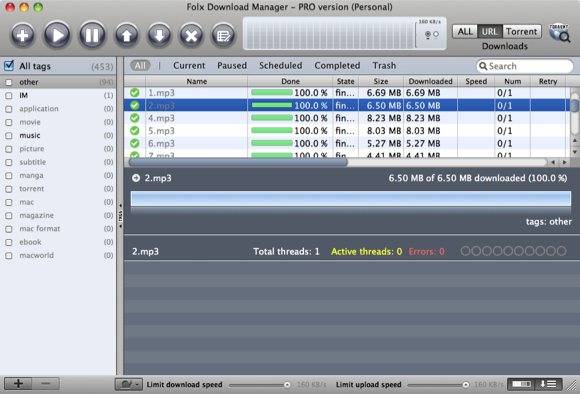Click the add tag plus button at bottom left

(18, 384)
